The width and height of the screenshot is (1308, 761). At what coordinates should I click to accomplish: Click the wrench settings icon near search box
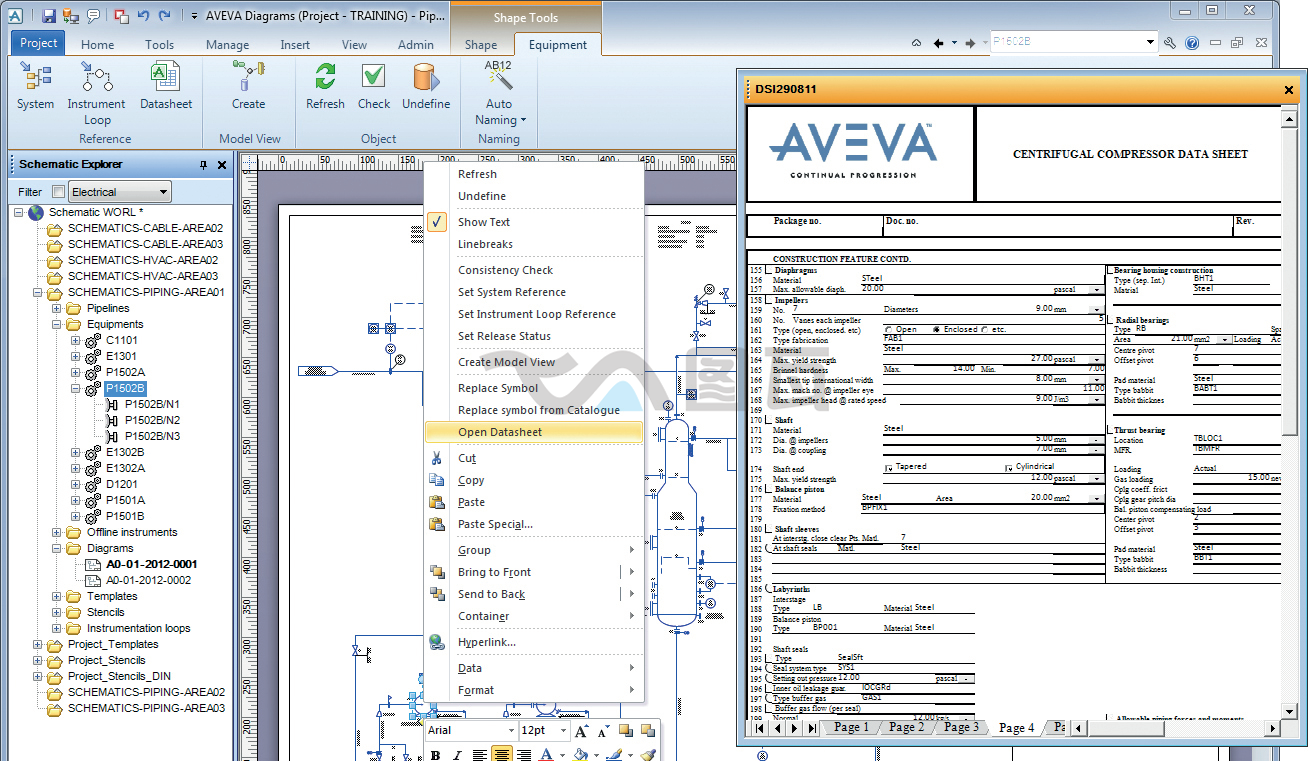tap(1171, 43)
